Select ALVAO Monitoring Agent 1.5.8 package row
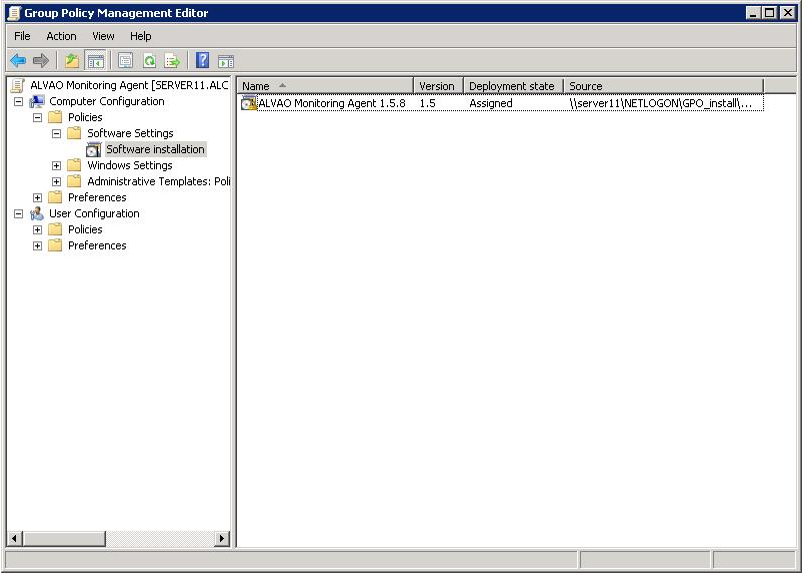804x573 pixels. 331,103
